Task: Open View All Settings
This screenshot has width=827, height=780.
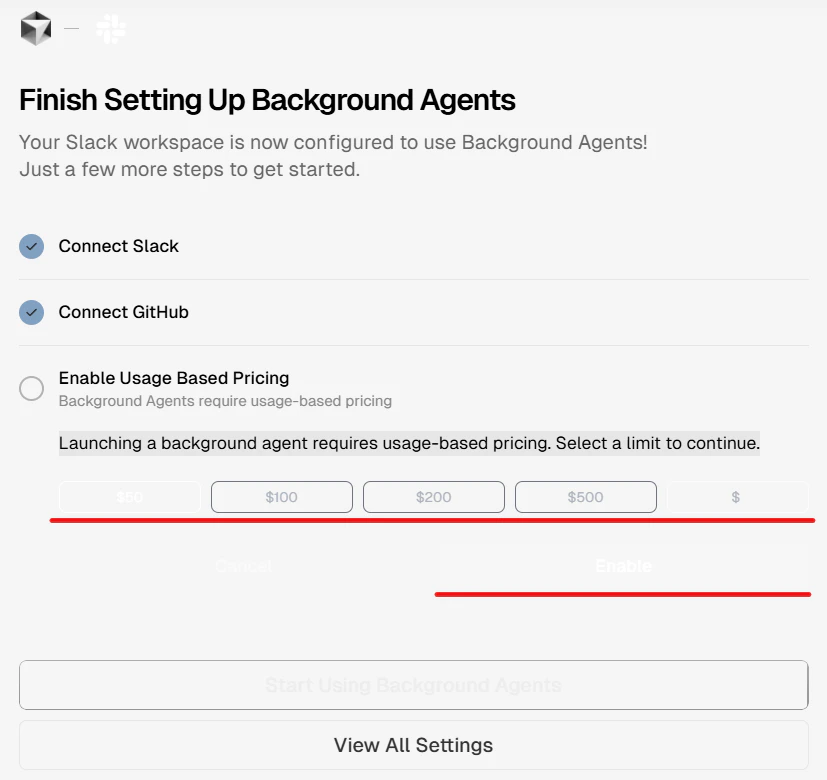Action: (413, 745)
